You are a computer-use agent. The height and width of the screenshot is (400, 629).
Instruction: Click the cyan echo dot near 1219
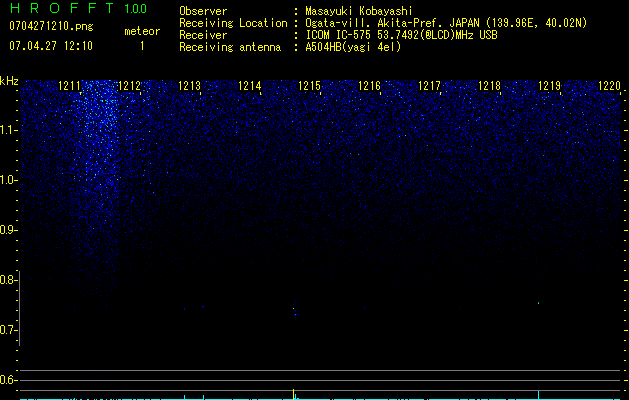pyautogui.click(x=538, y=303)
